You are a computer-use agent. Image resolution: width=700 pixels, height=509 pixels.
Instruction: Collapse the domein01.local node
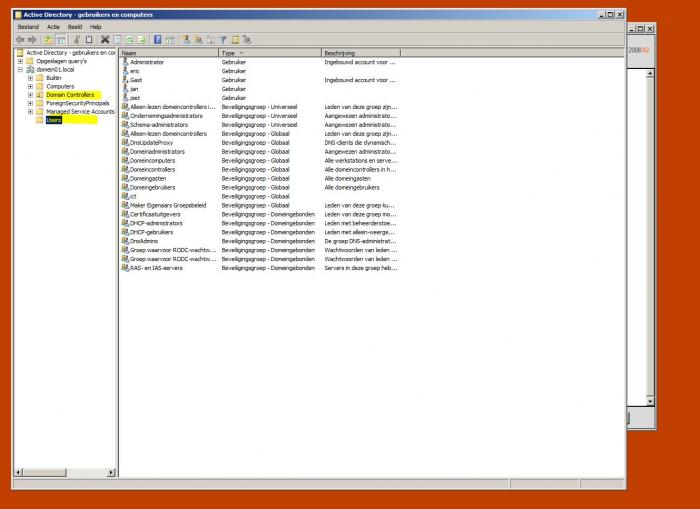pos(20,70)
